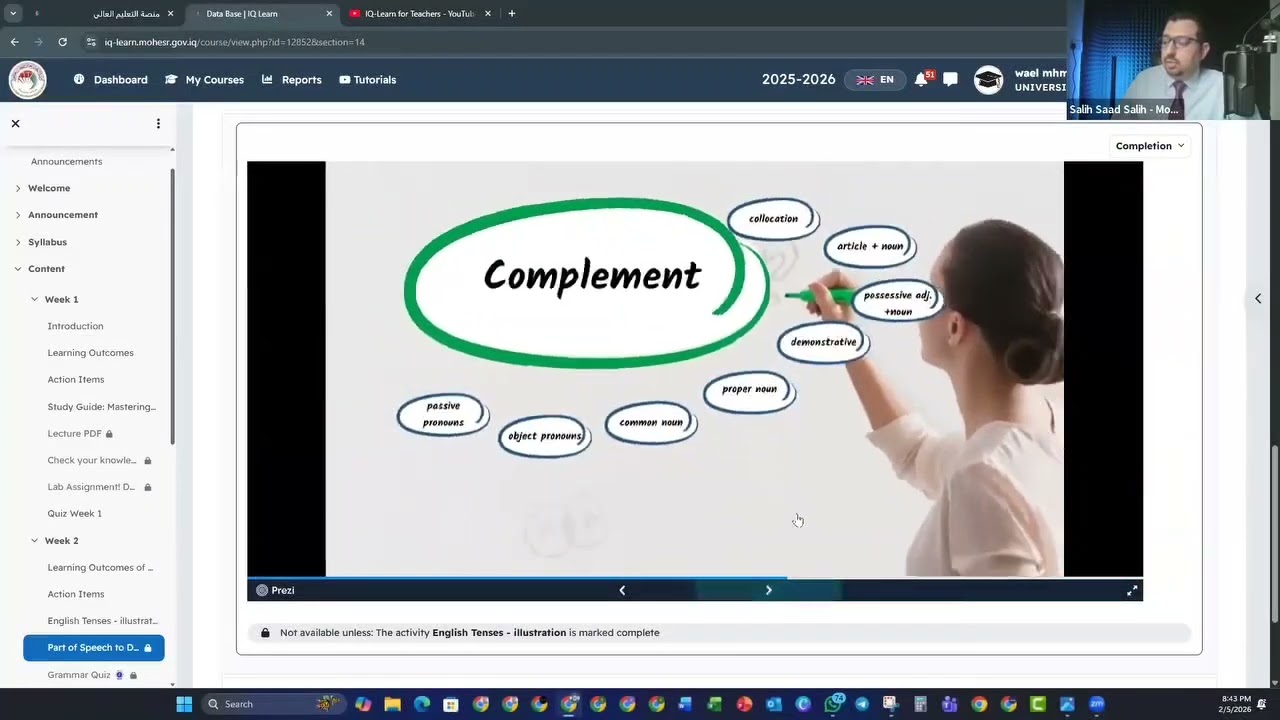This screenshot has width=1280, height=720.
Task: Go to next Prezi slide
Action: tap(768, 590)
